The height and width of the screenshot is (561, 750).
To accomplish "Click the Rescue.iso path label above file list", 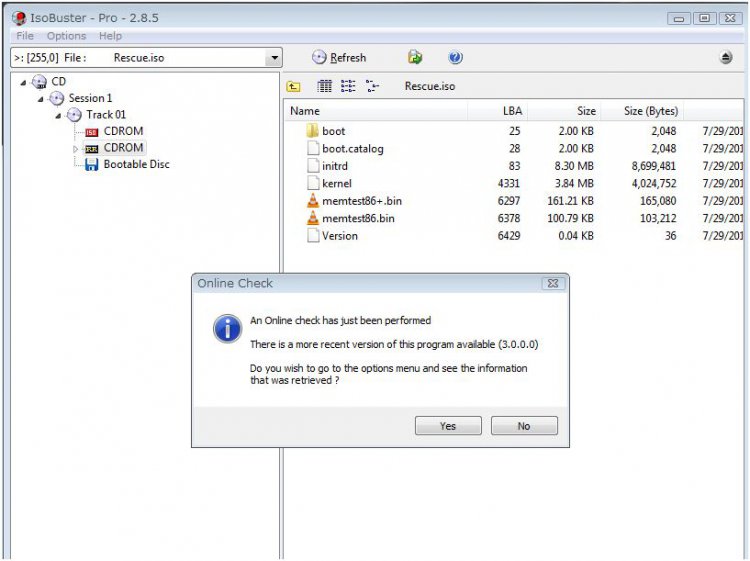I will pyautogui.click(x=430, y=86).
